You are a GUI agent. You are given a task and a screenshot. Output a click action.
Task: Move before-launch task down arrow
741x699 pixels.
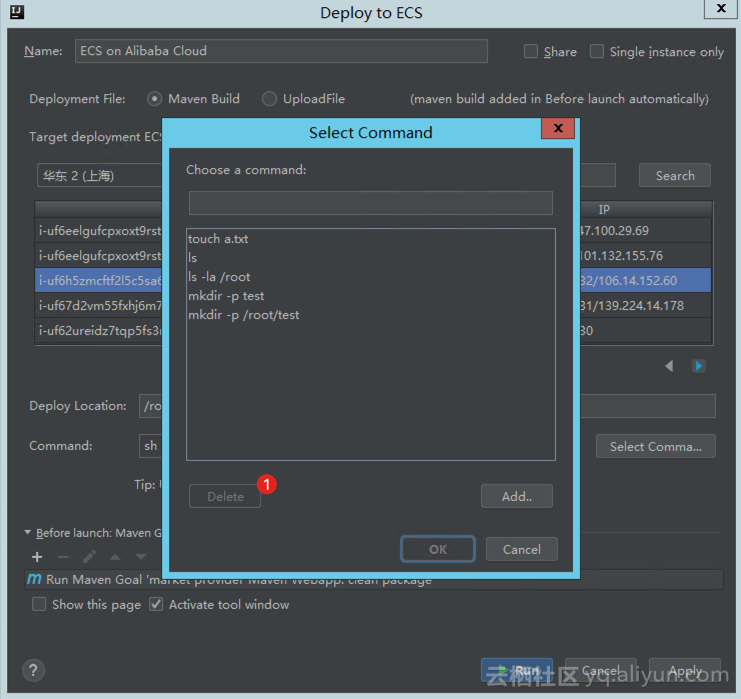(141, 557)
